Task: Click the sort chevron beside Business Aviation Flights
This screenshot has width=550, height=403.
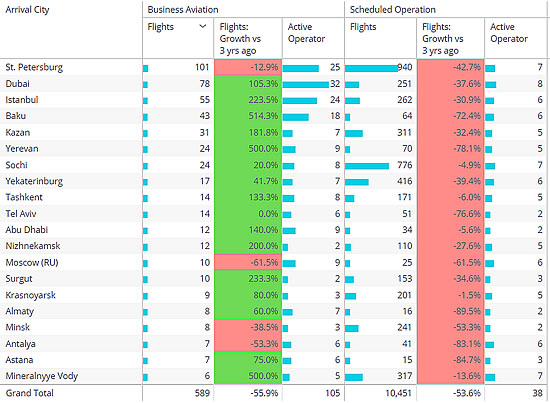Action: point(202,27)
